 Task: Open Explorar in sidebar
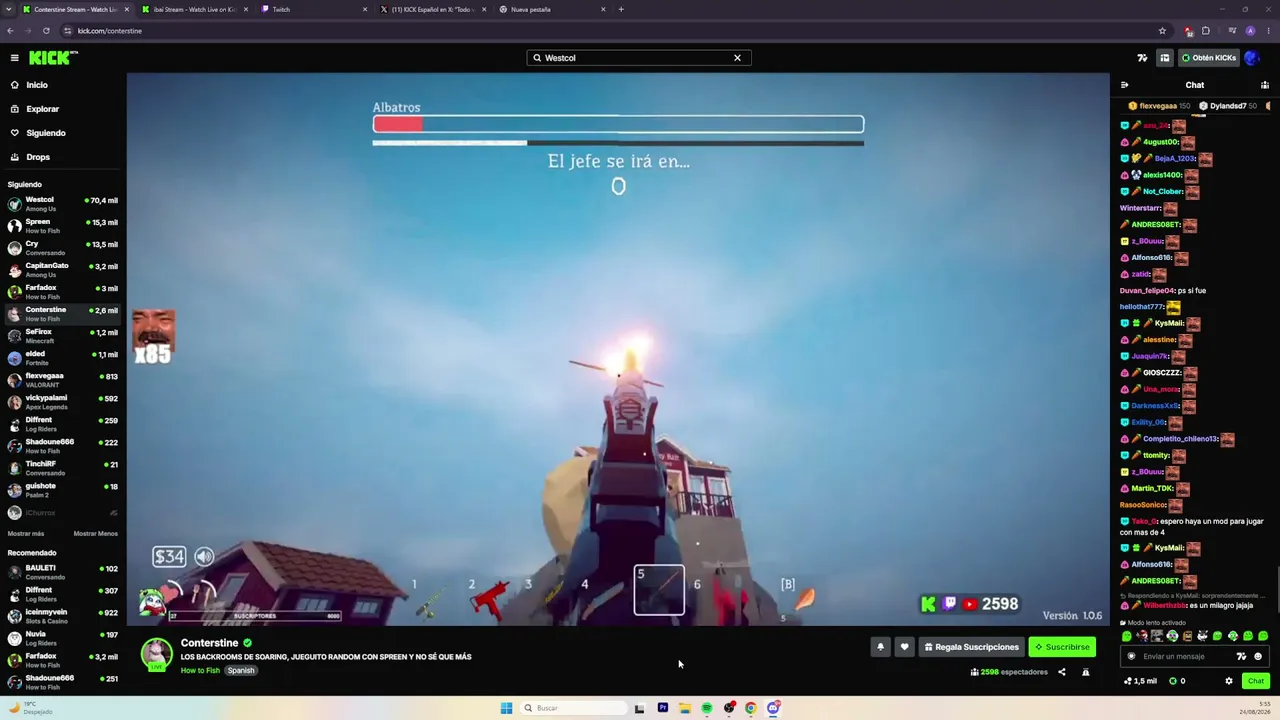click(x=62, y=109)
